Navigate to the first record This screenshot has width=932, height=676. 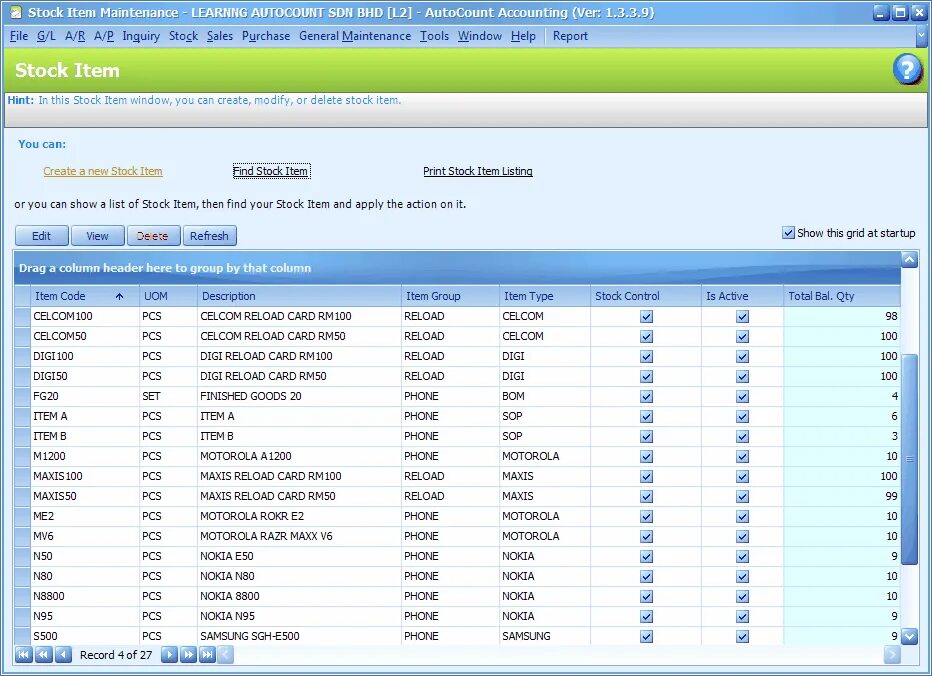tap(23, 656)
